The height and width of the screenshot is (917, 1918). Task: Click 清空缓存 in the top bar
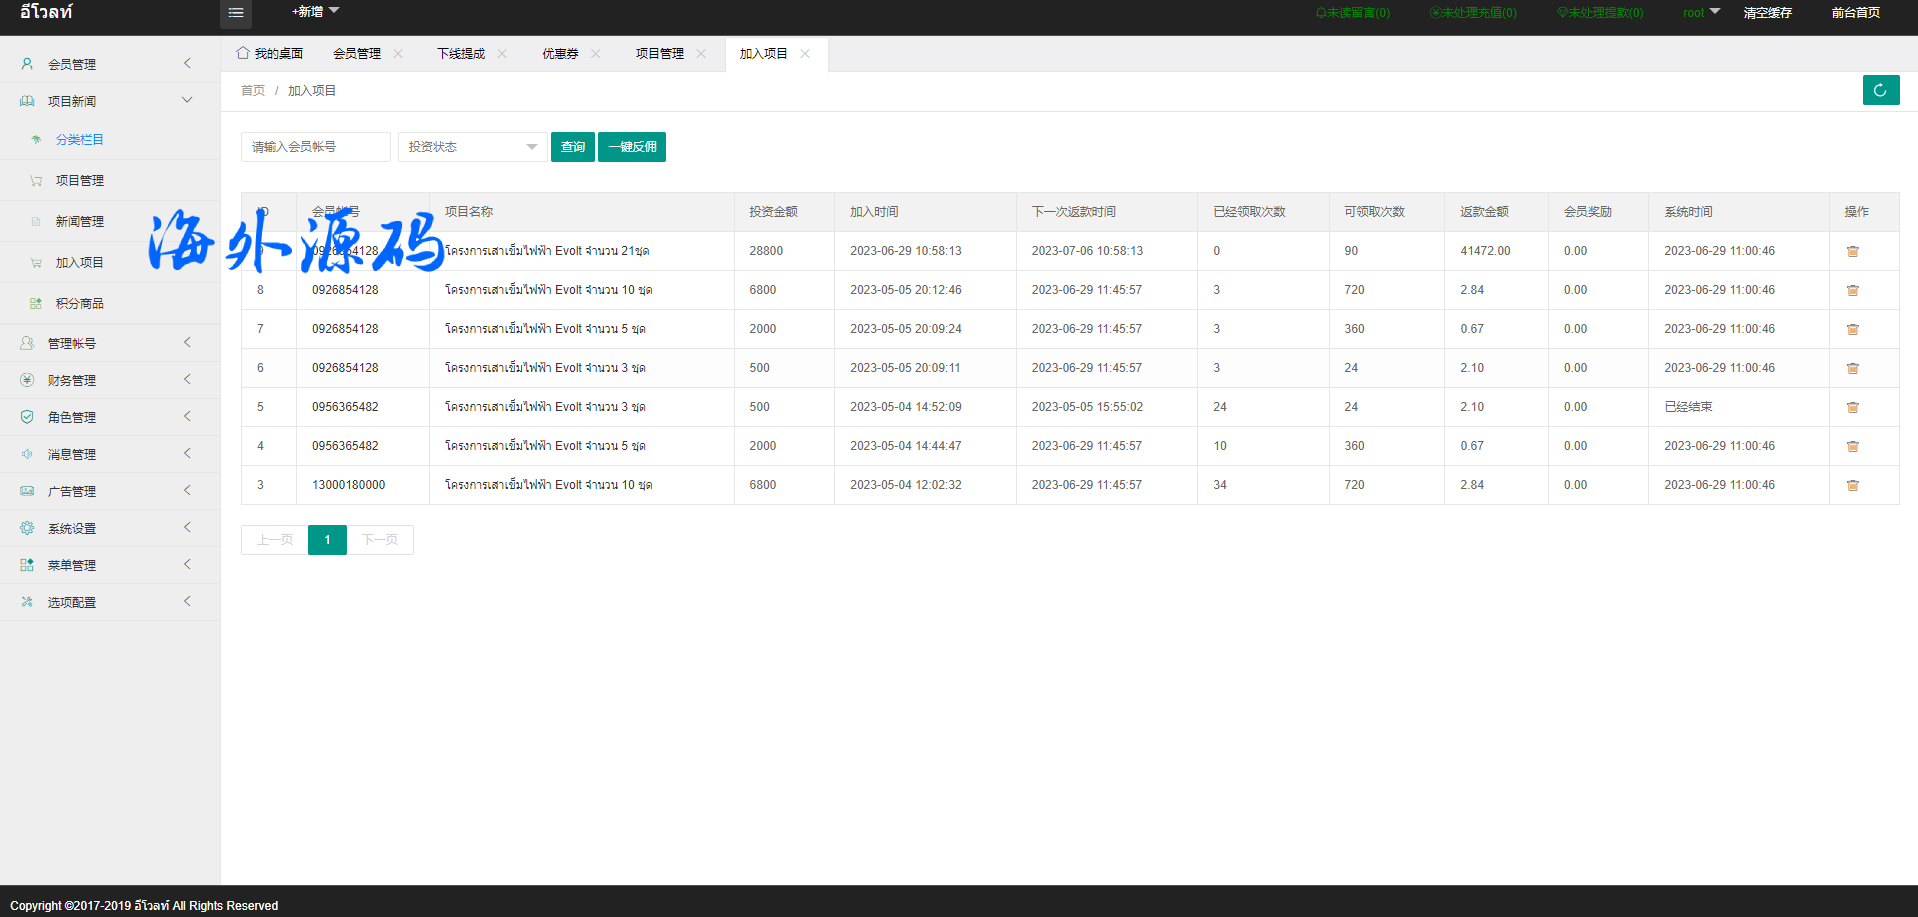coord(1767,13)
